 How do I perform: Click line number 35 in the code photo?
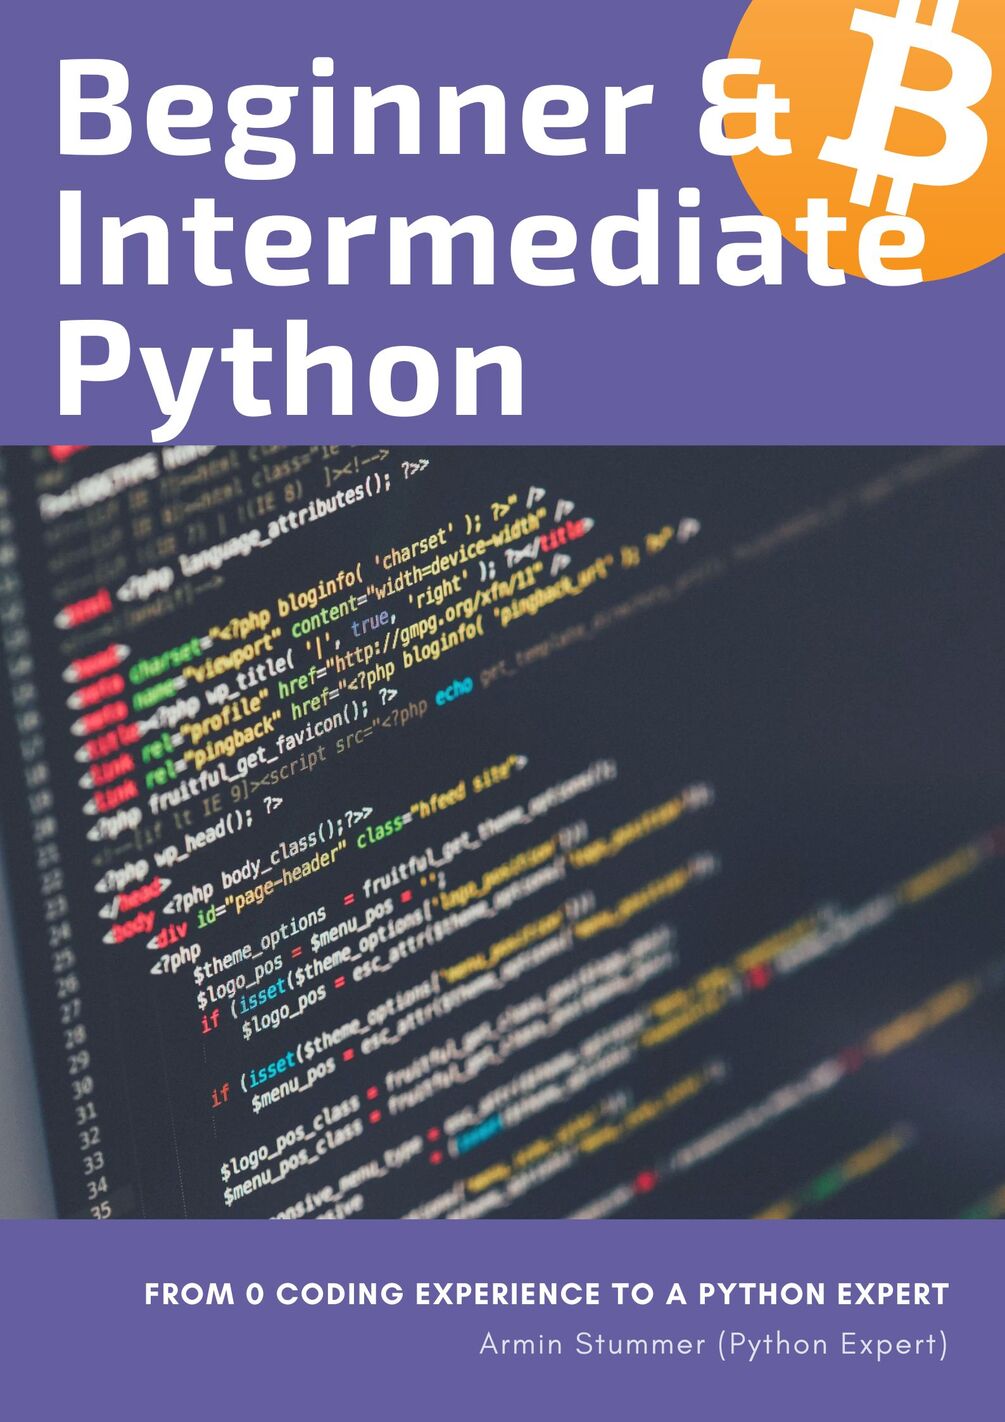(101, 1210)
